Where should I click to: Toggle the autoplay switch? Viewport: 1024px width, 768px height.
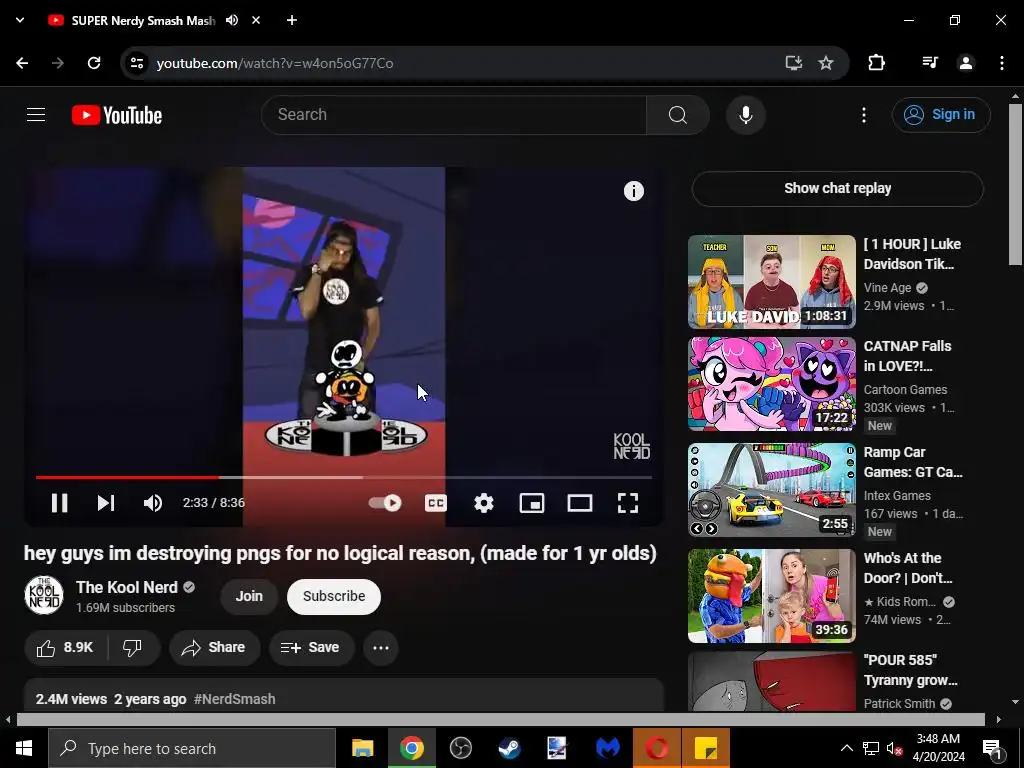point(385,503)
